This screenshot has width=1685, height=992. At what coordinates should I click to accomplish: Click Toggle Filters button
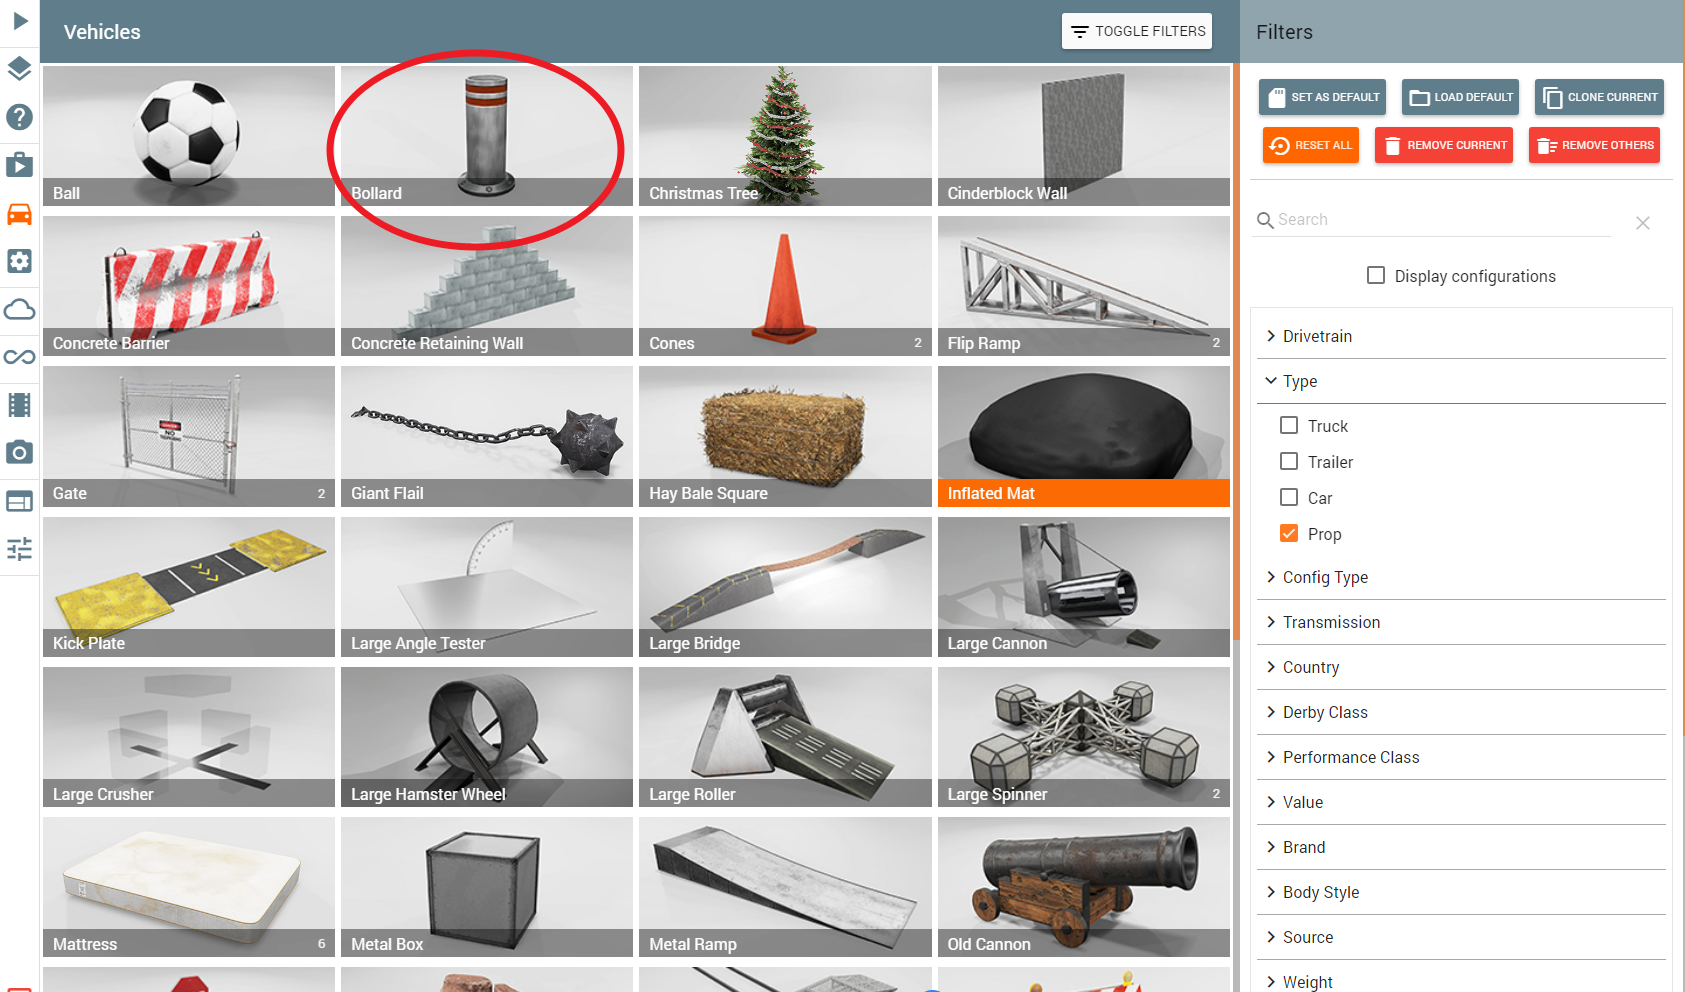(1137, 31)
